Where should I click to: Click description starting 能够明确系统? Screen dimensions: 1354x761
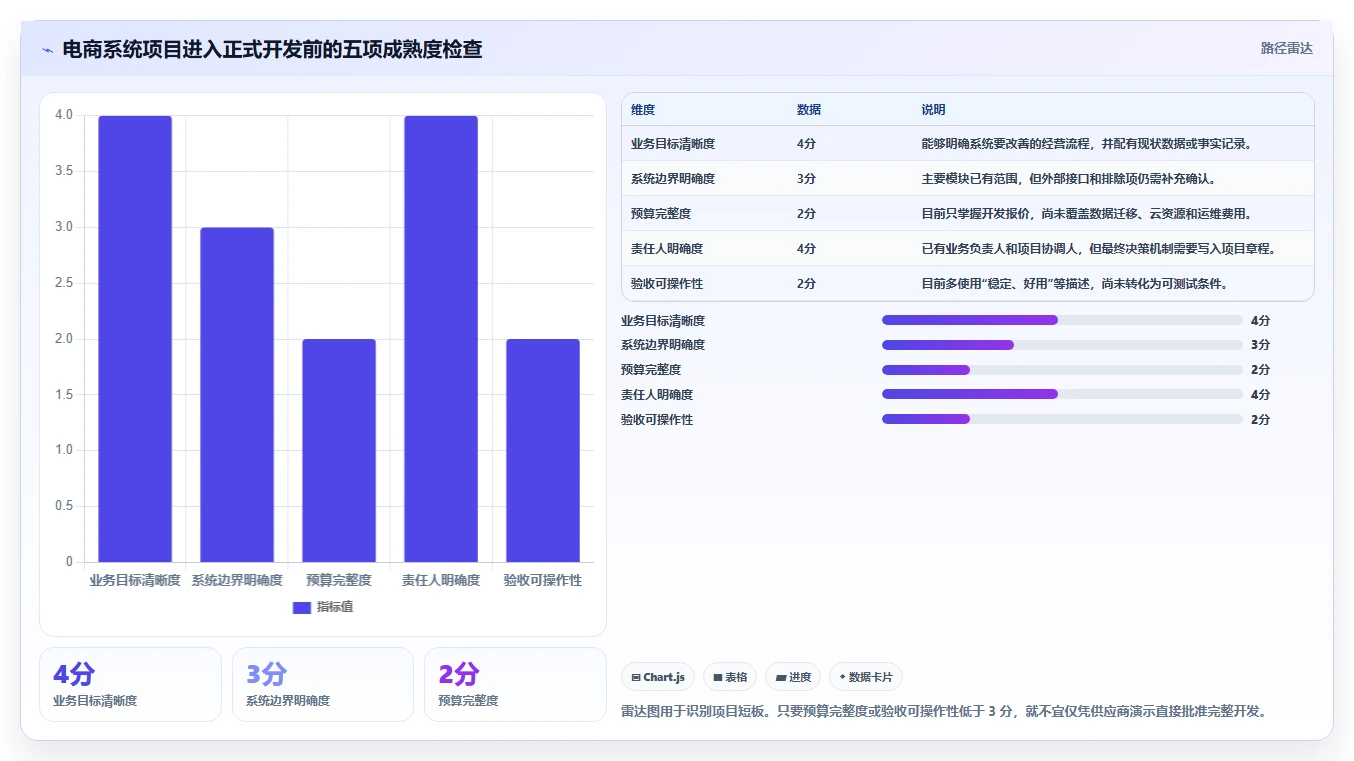1086,144
